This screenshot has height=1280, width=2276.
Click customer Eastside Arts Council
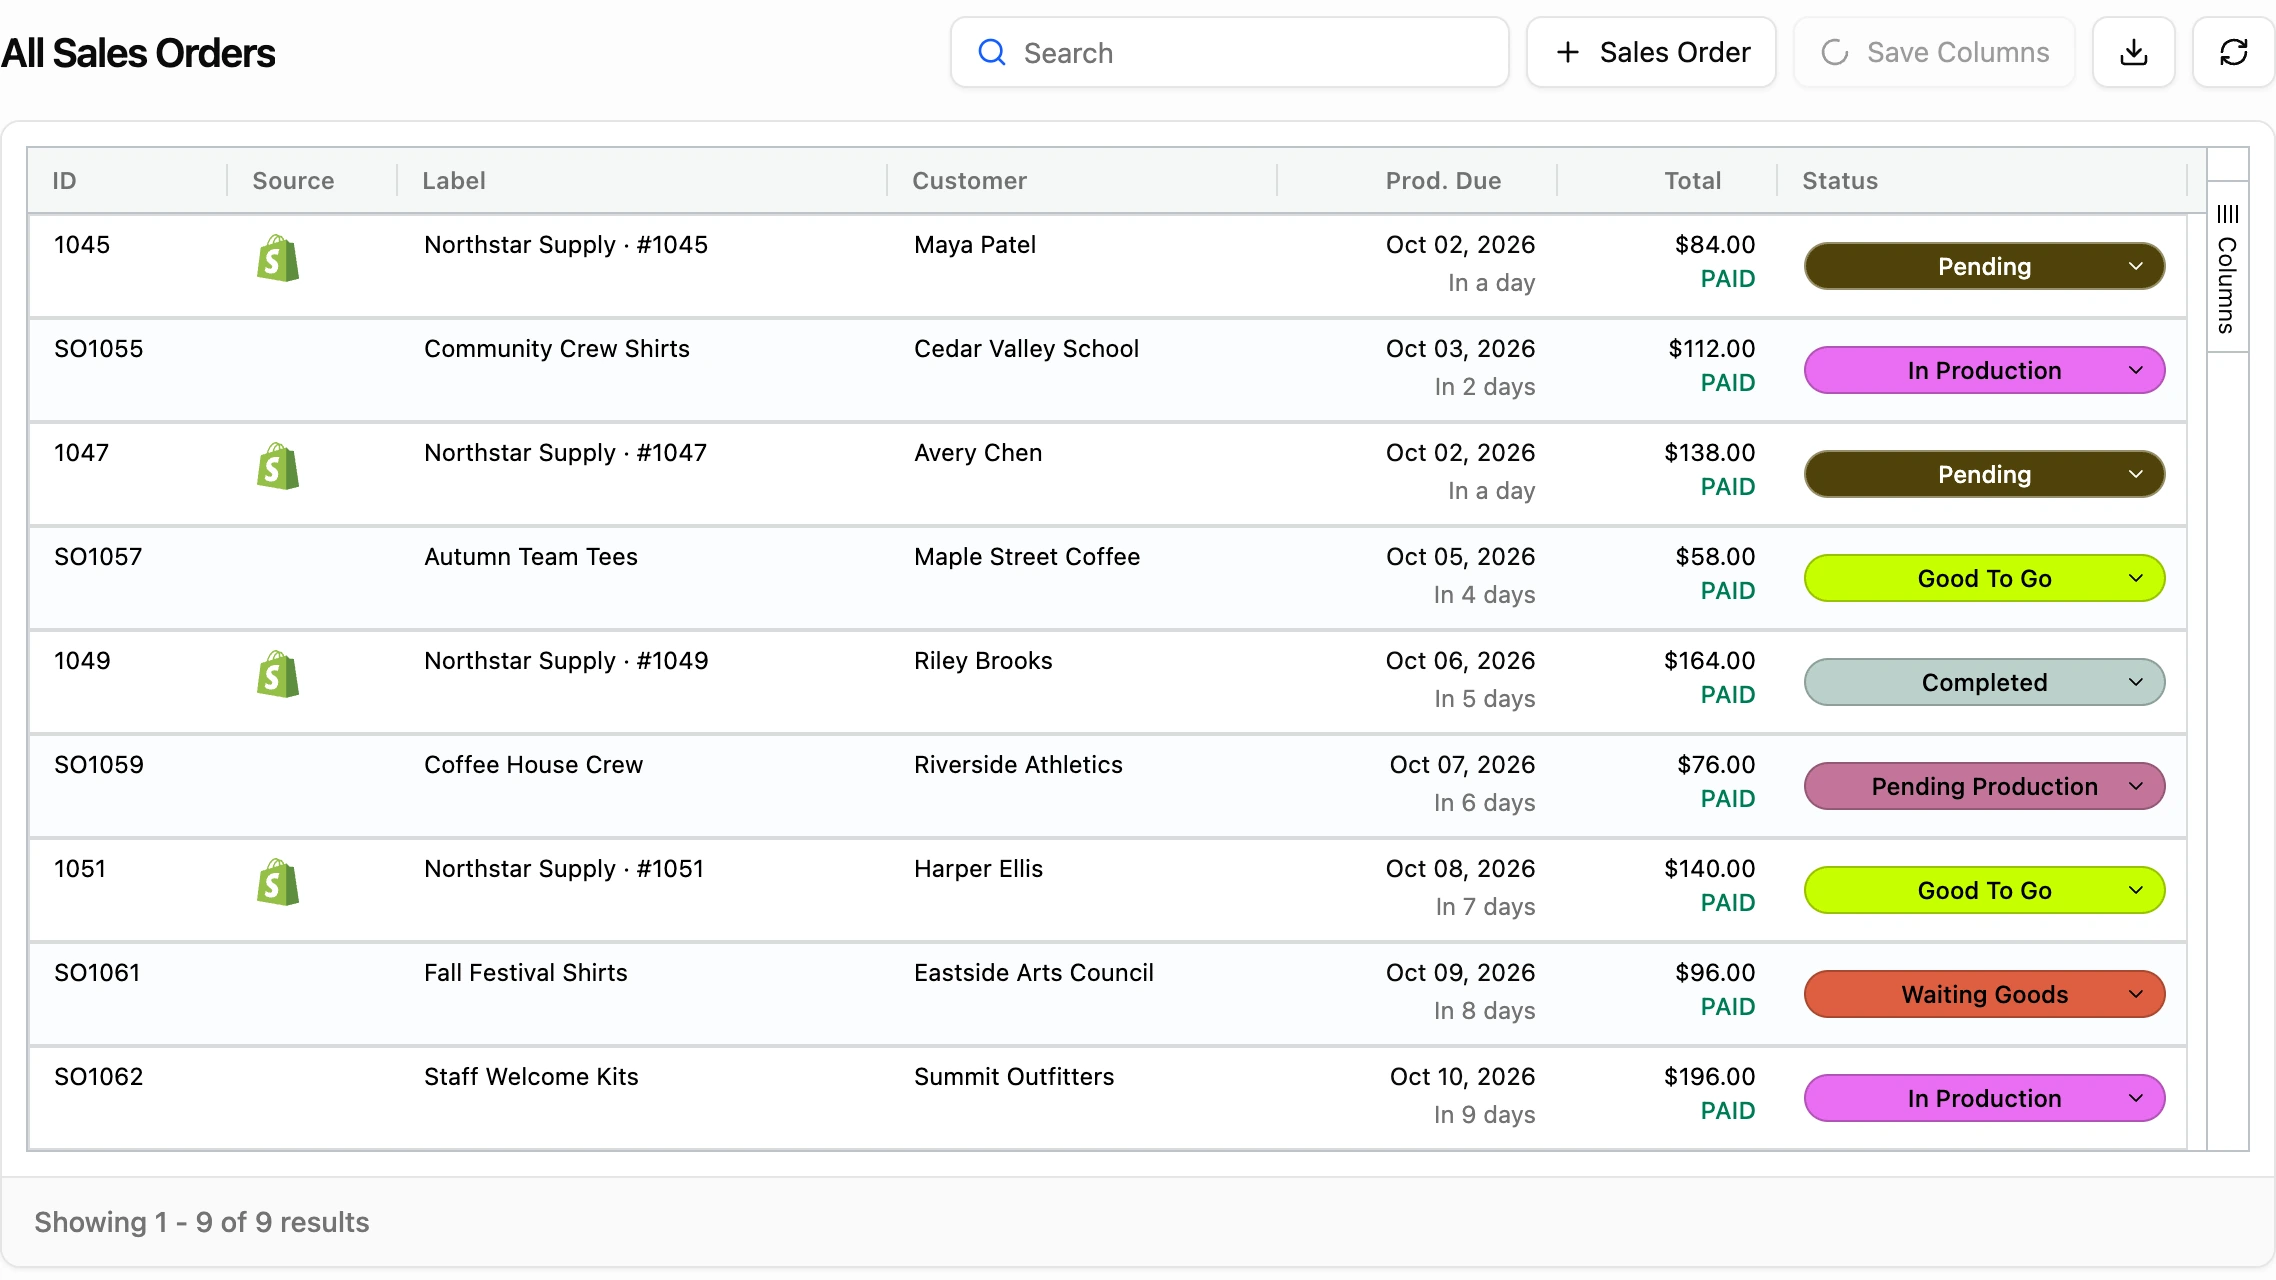point(1034,972)
